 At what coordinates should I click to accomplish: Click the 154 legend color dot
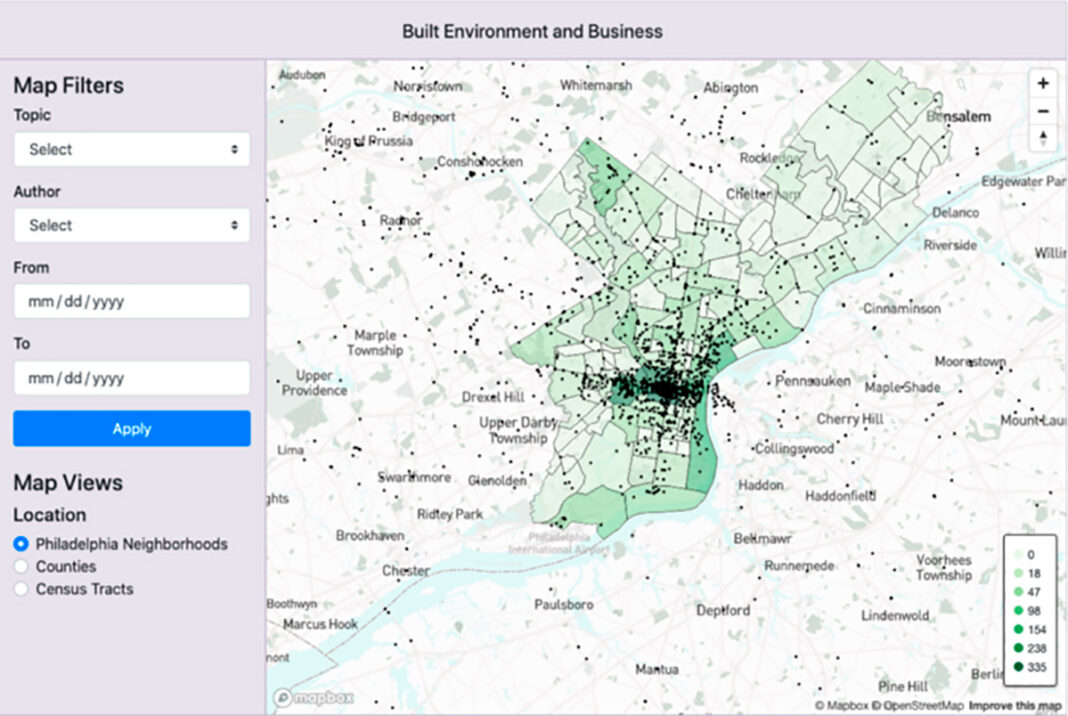click(1018, 629)
